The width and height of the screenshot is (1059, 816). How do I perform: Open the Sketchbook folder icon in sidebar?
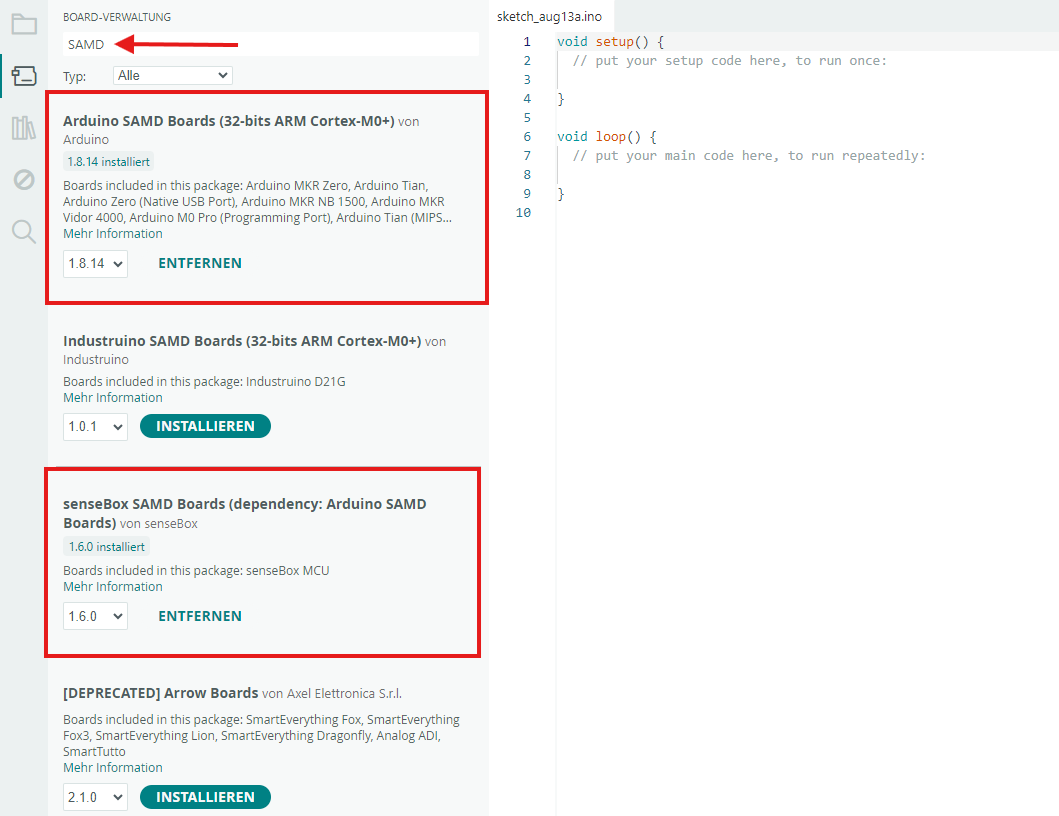[24, 25]
